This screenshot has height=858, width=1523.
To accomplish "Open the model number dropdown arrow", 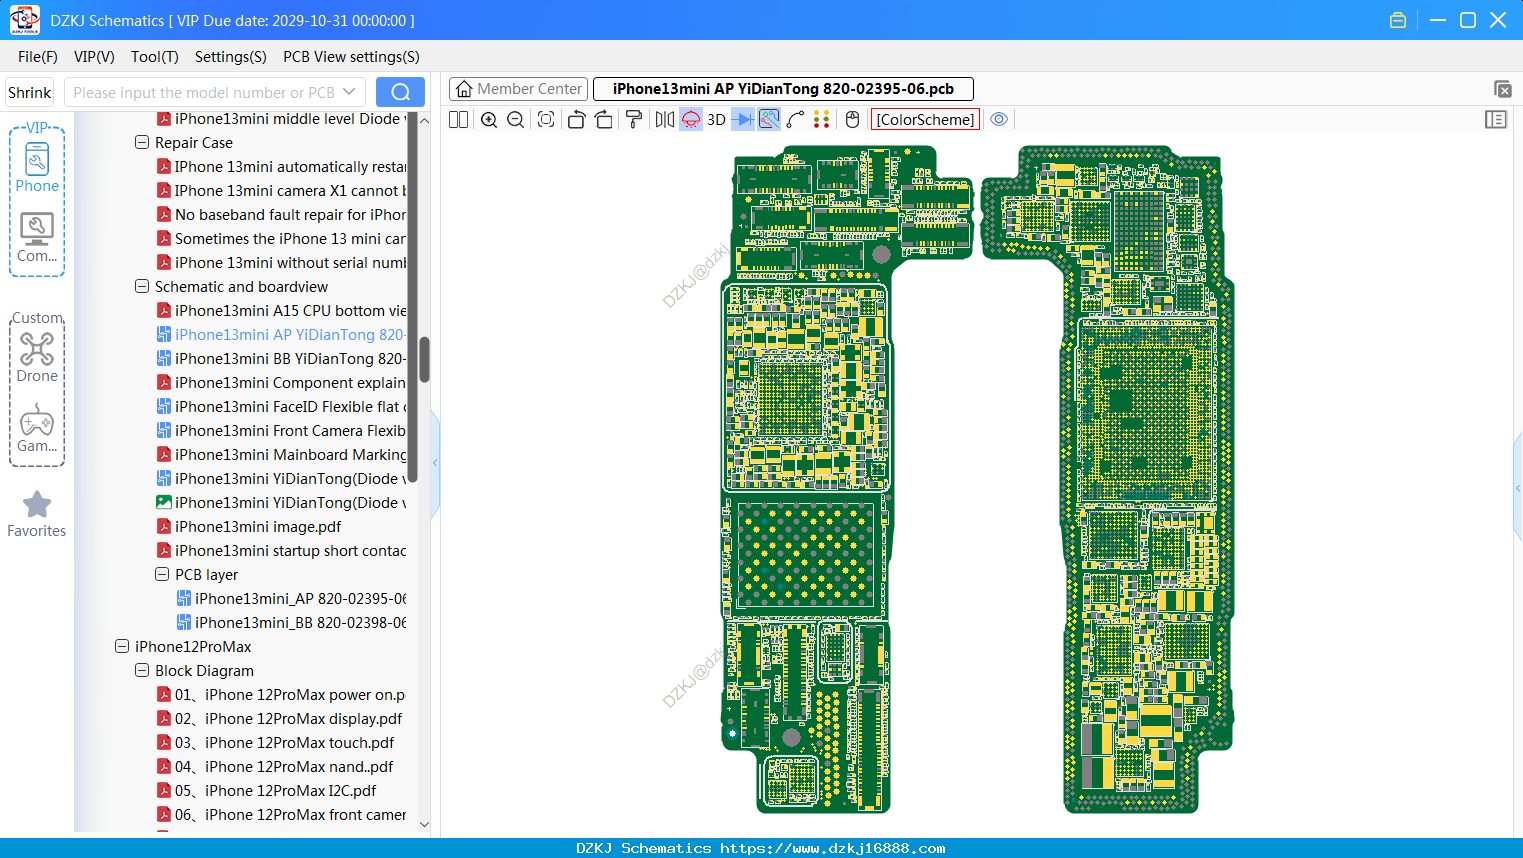I will (349, 92).
